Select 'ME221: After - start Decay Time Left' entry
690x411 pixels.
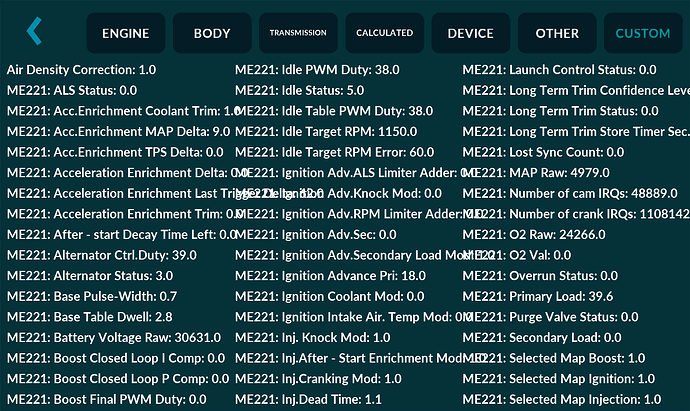click(122, 235)
